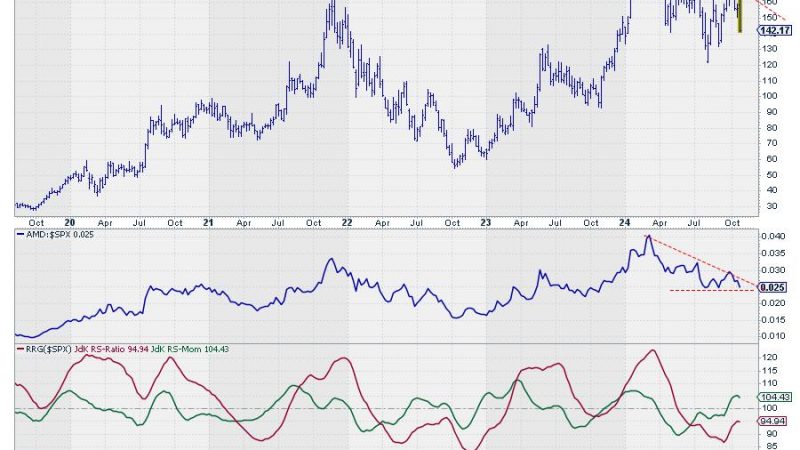The height and width of the screenshot is (450, 800).
Task: Click the 70 price axis label
Action: click(772, 143)
